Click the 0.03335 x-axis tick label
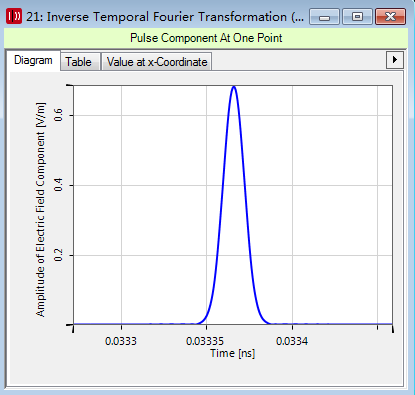This screenshot has height=395, width=415. pos(206,341)
